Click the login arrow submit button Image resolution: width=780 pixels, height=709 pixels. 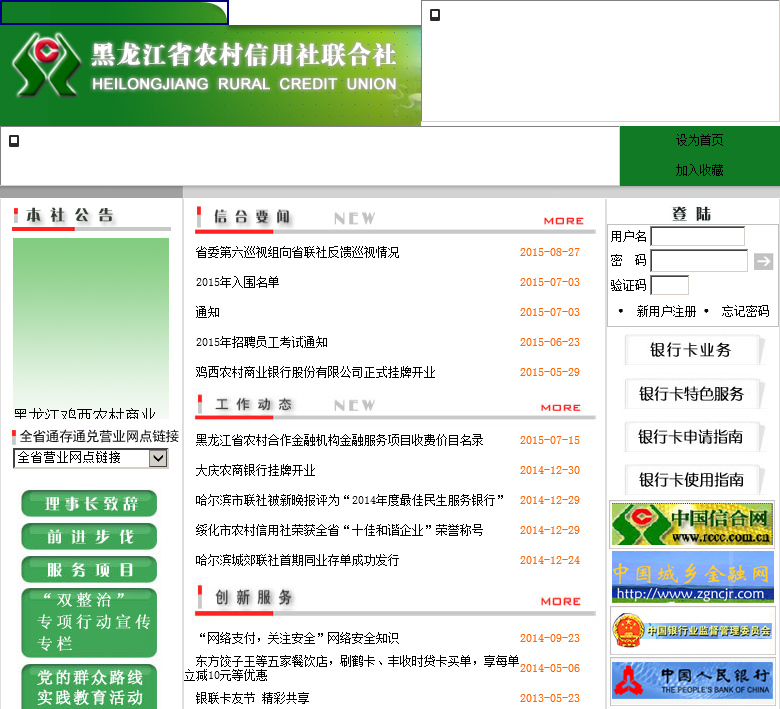[x=763, y=261]
